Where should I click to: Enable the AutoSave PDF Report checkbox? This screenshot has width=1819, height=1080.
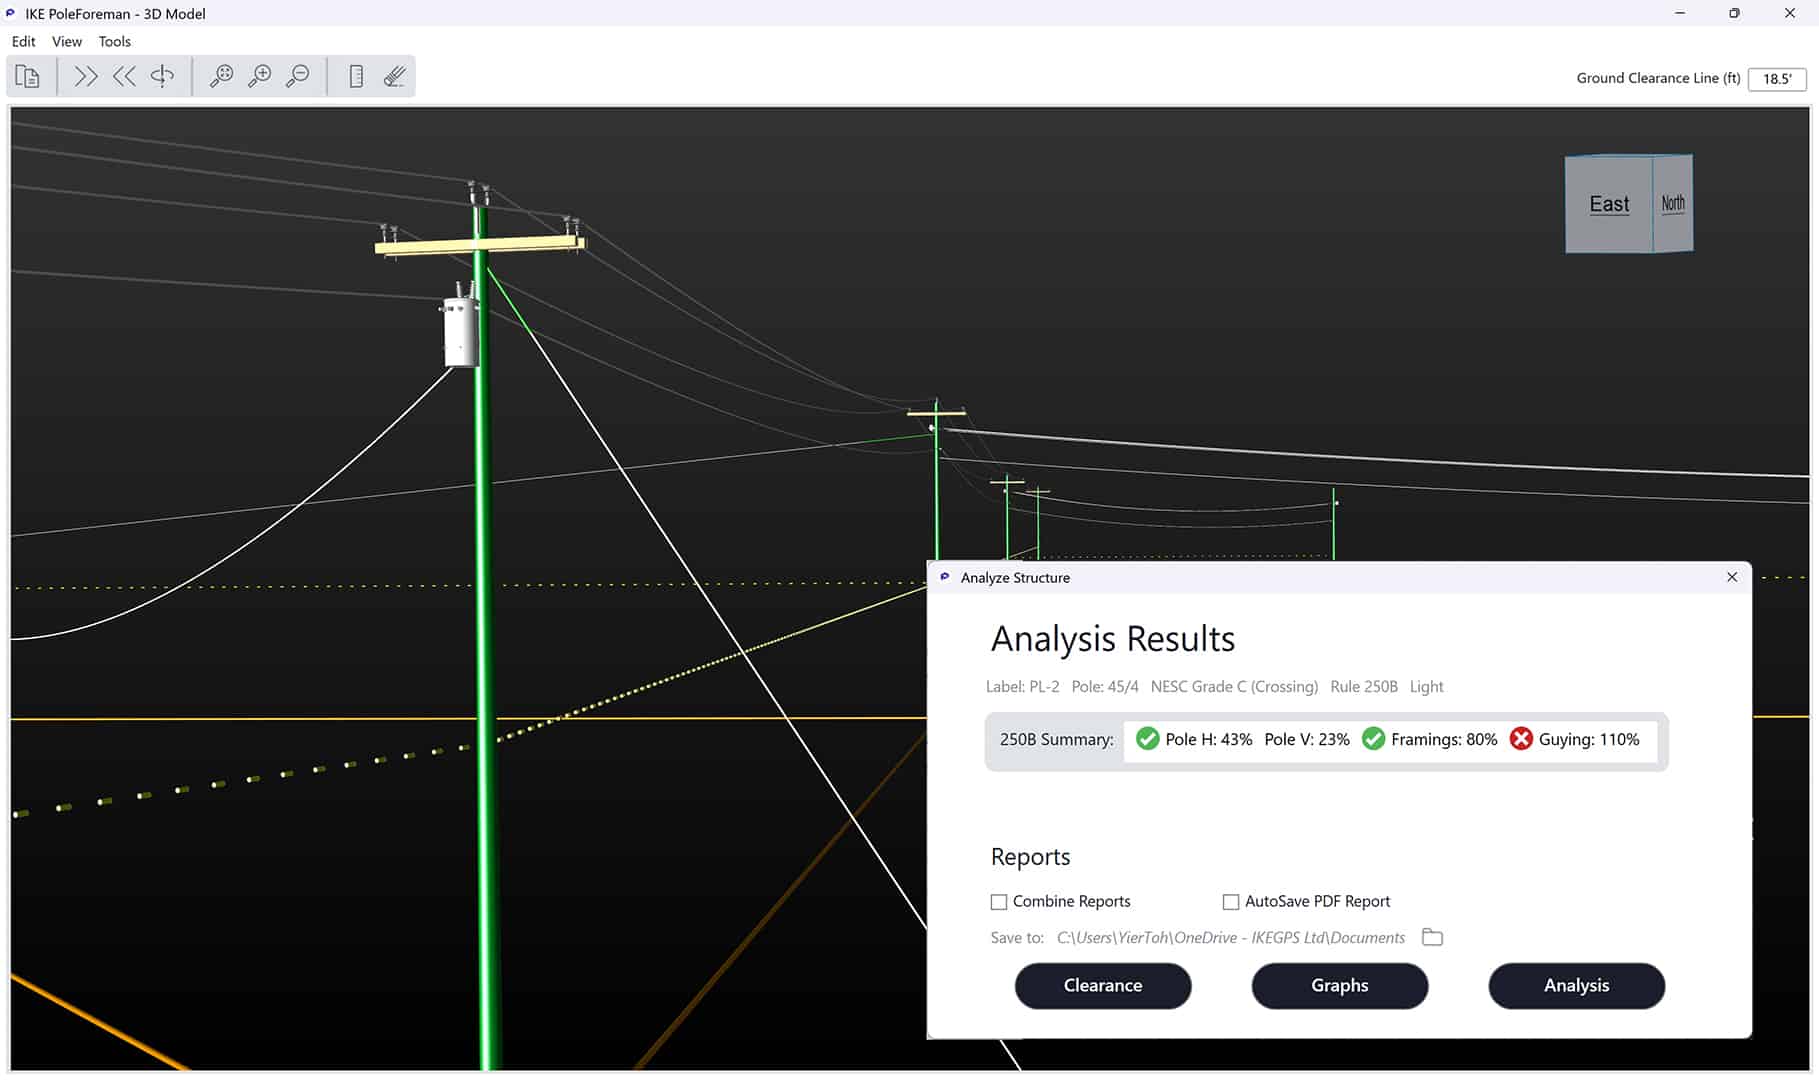pyautogui.click(x=1231, y=902)
